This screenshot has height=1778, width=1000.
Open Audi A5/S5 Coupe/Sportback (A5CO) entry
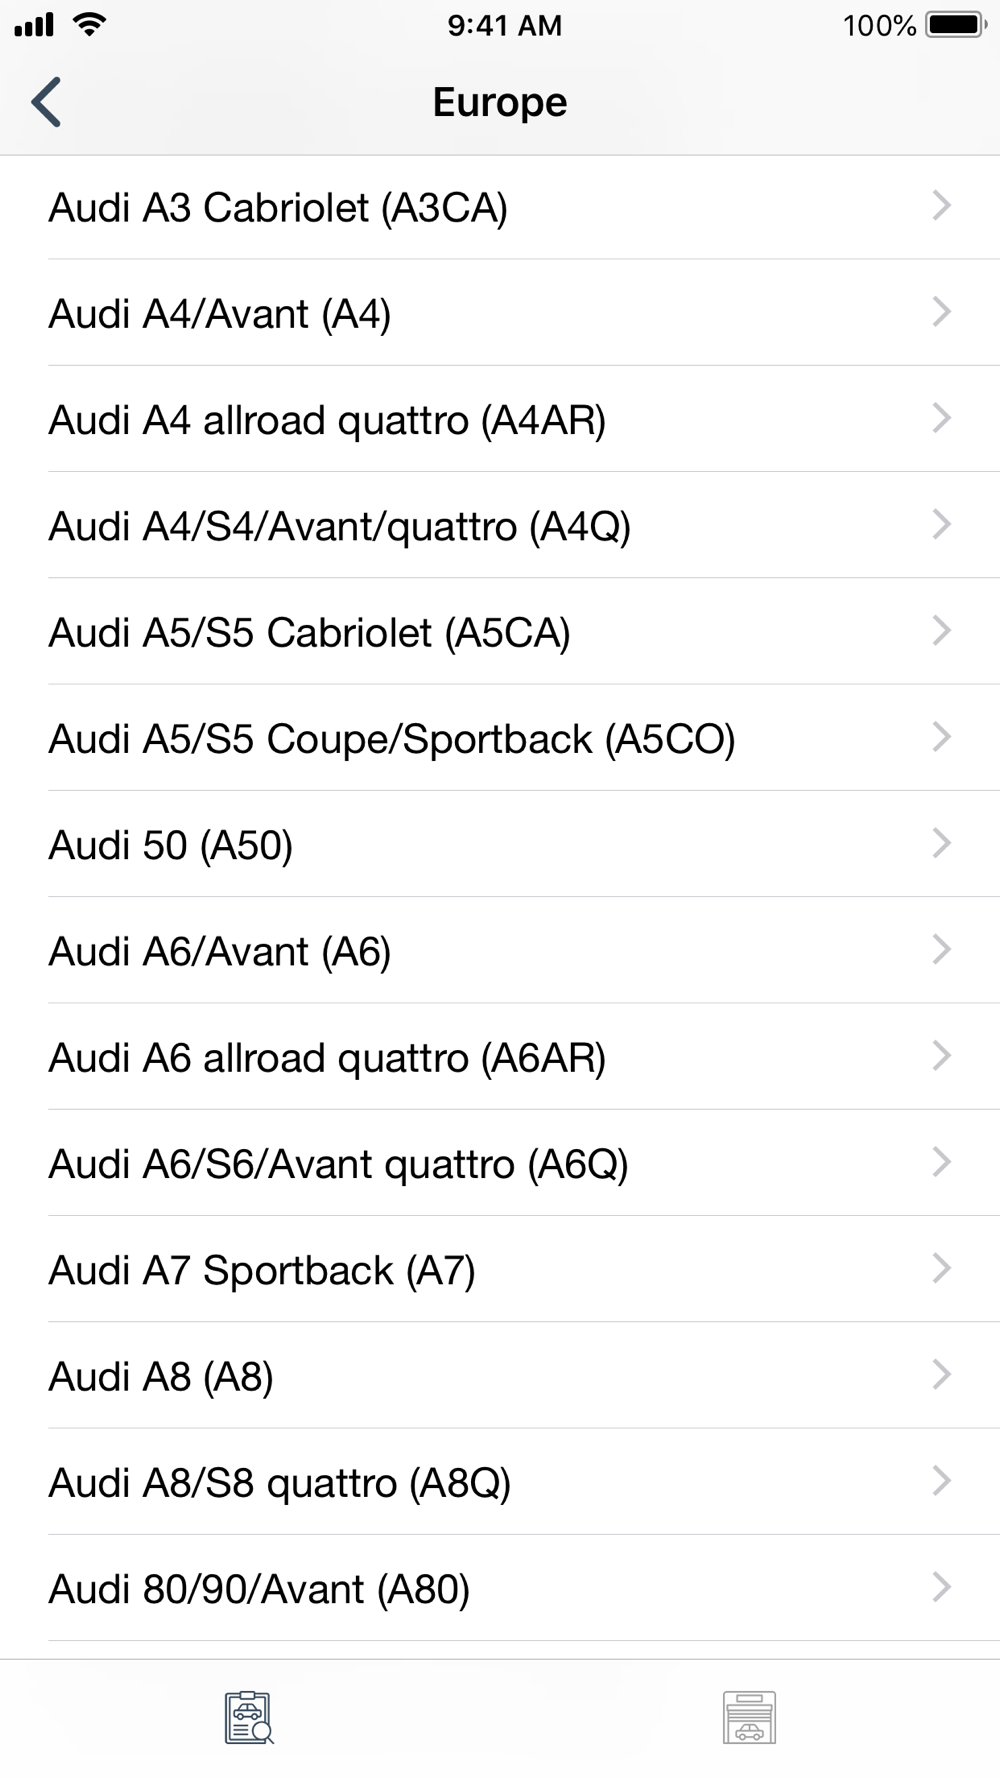[x=391, y=739]
